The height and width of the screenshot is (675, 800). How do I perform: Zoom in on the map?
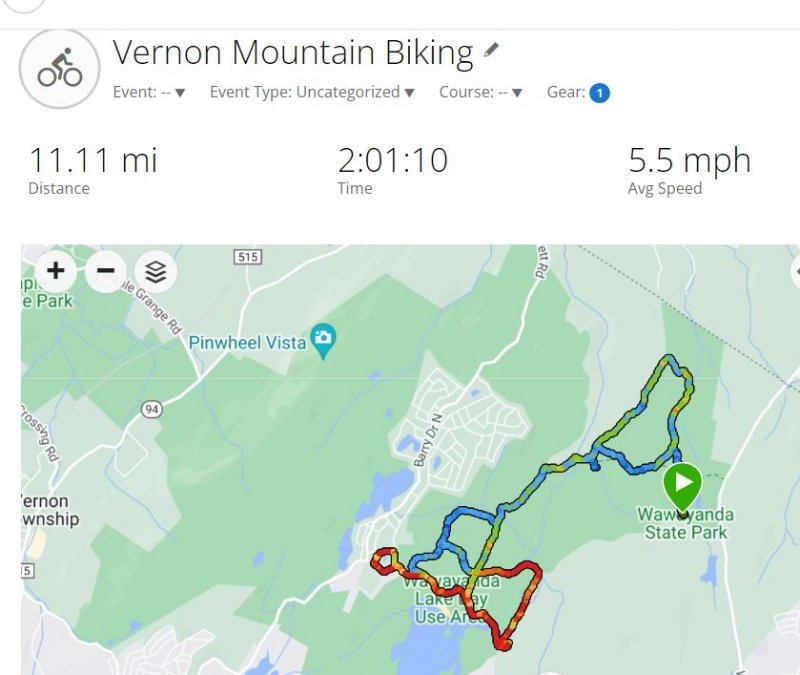56,270
